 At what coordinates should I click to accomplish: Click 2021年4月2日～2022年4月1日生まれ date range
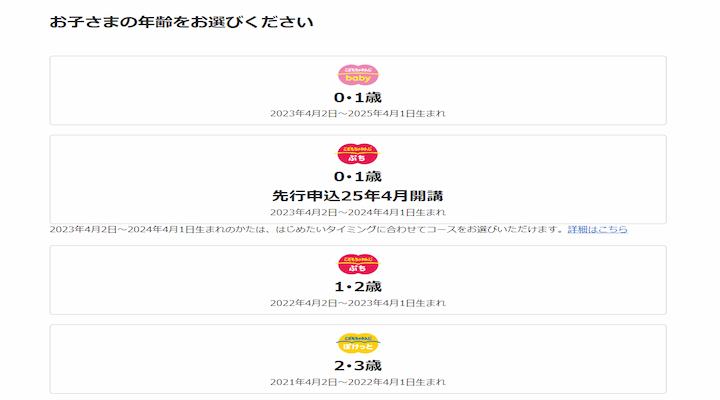(358, 381)
